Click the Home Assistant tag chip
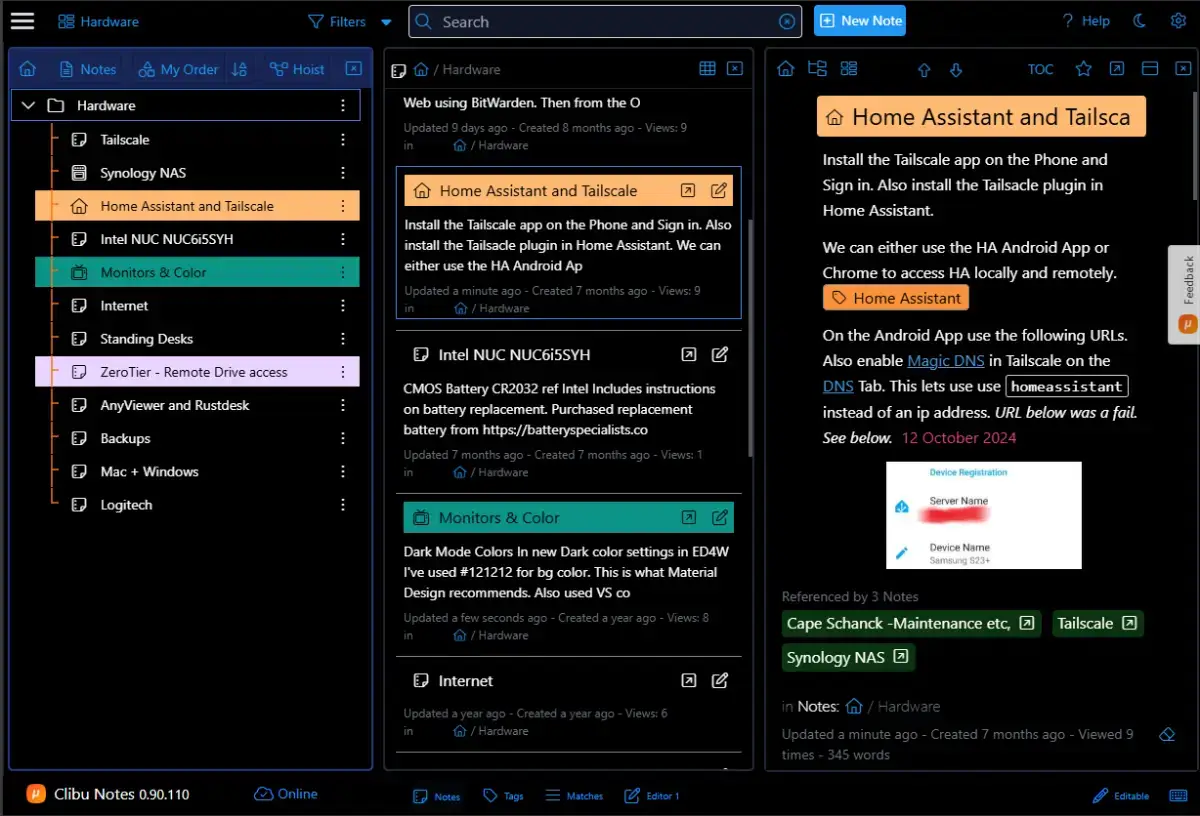This screenshot has height=816, width=1200. (x=896, y=297)
